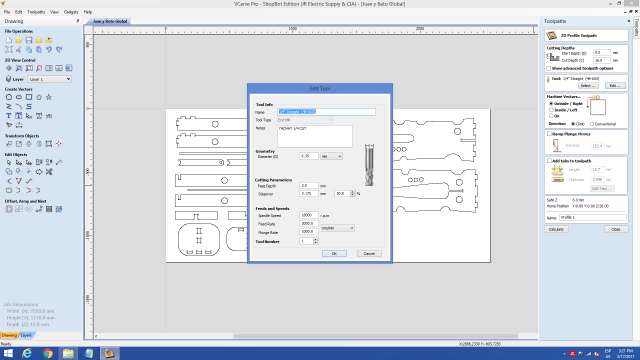Select the Draw Rectangle tool

point(29,97)
